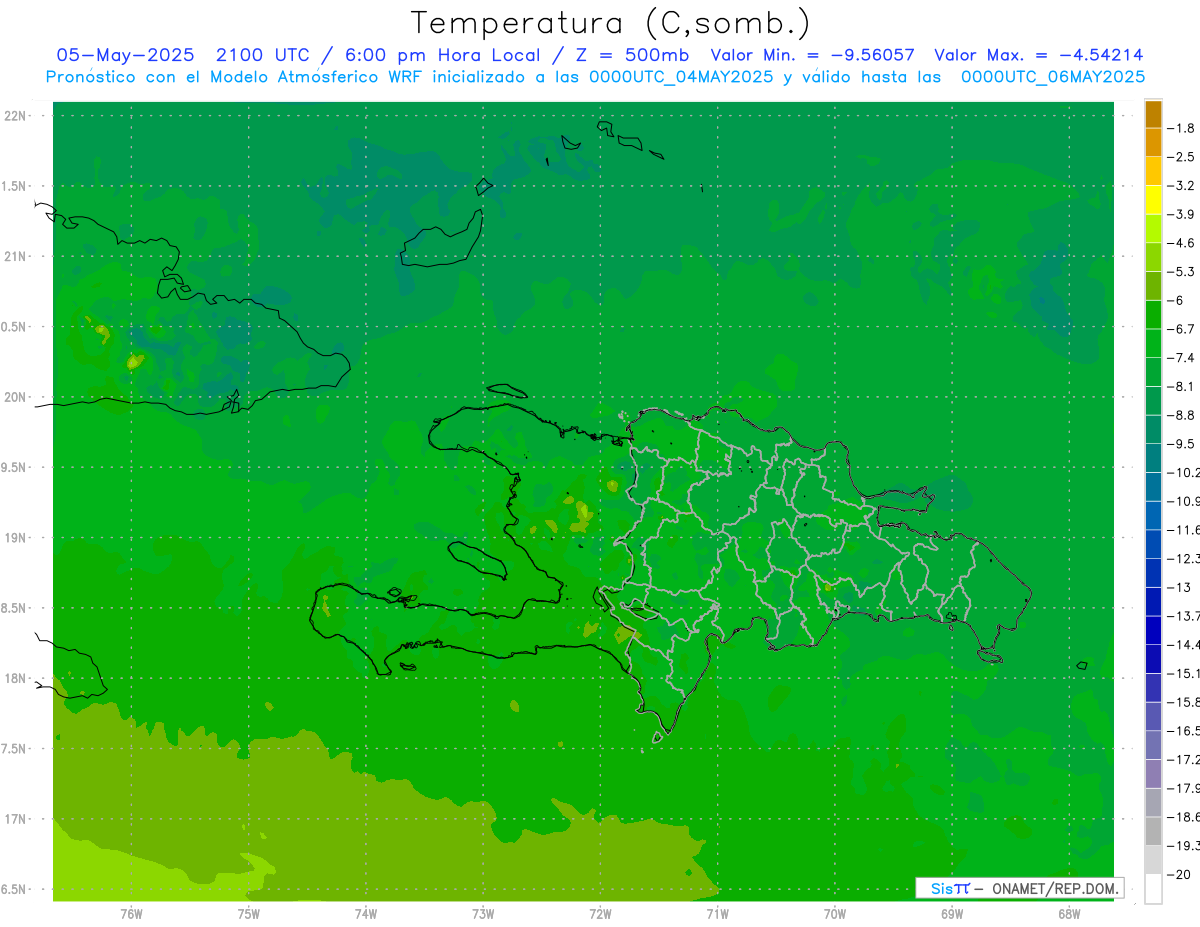Click the '-9.5' legend value
The image size is (1200, 927).
pos(1182,443)
